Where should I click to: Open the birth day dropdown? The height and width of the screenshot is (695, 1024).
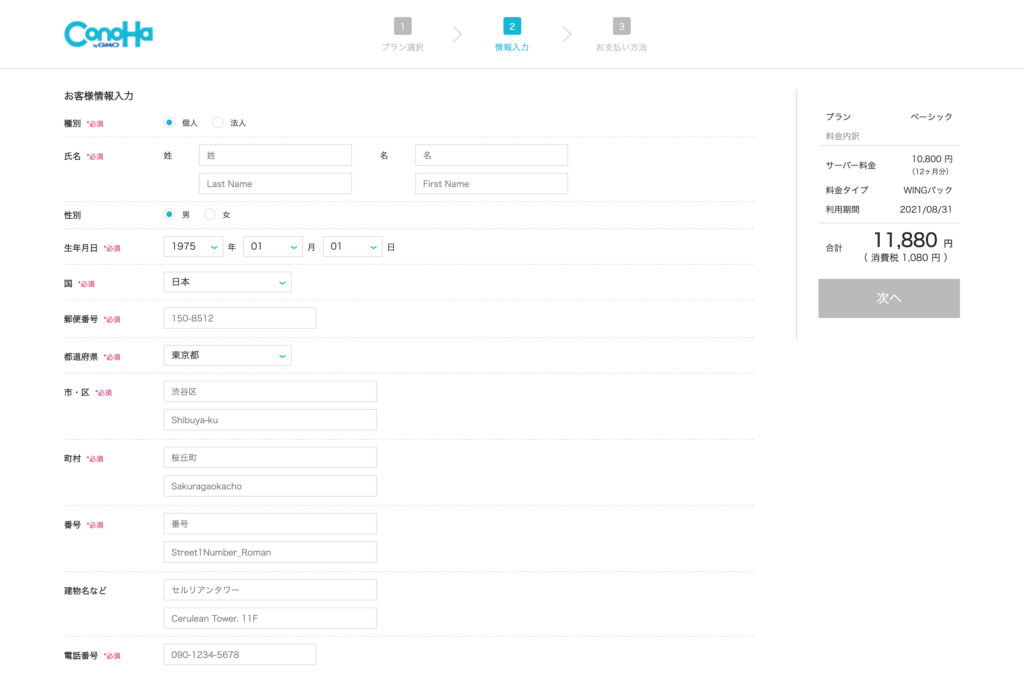coord(353,246)
